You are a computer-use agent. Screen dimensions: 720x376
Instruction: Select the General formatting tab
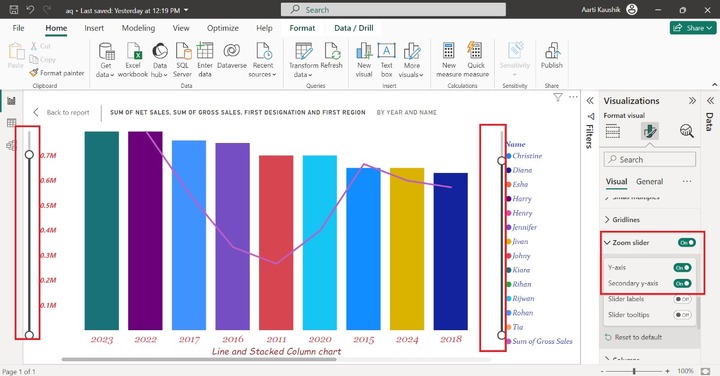coord(649,181)
